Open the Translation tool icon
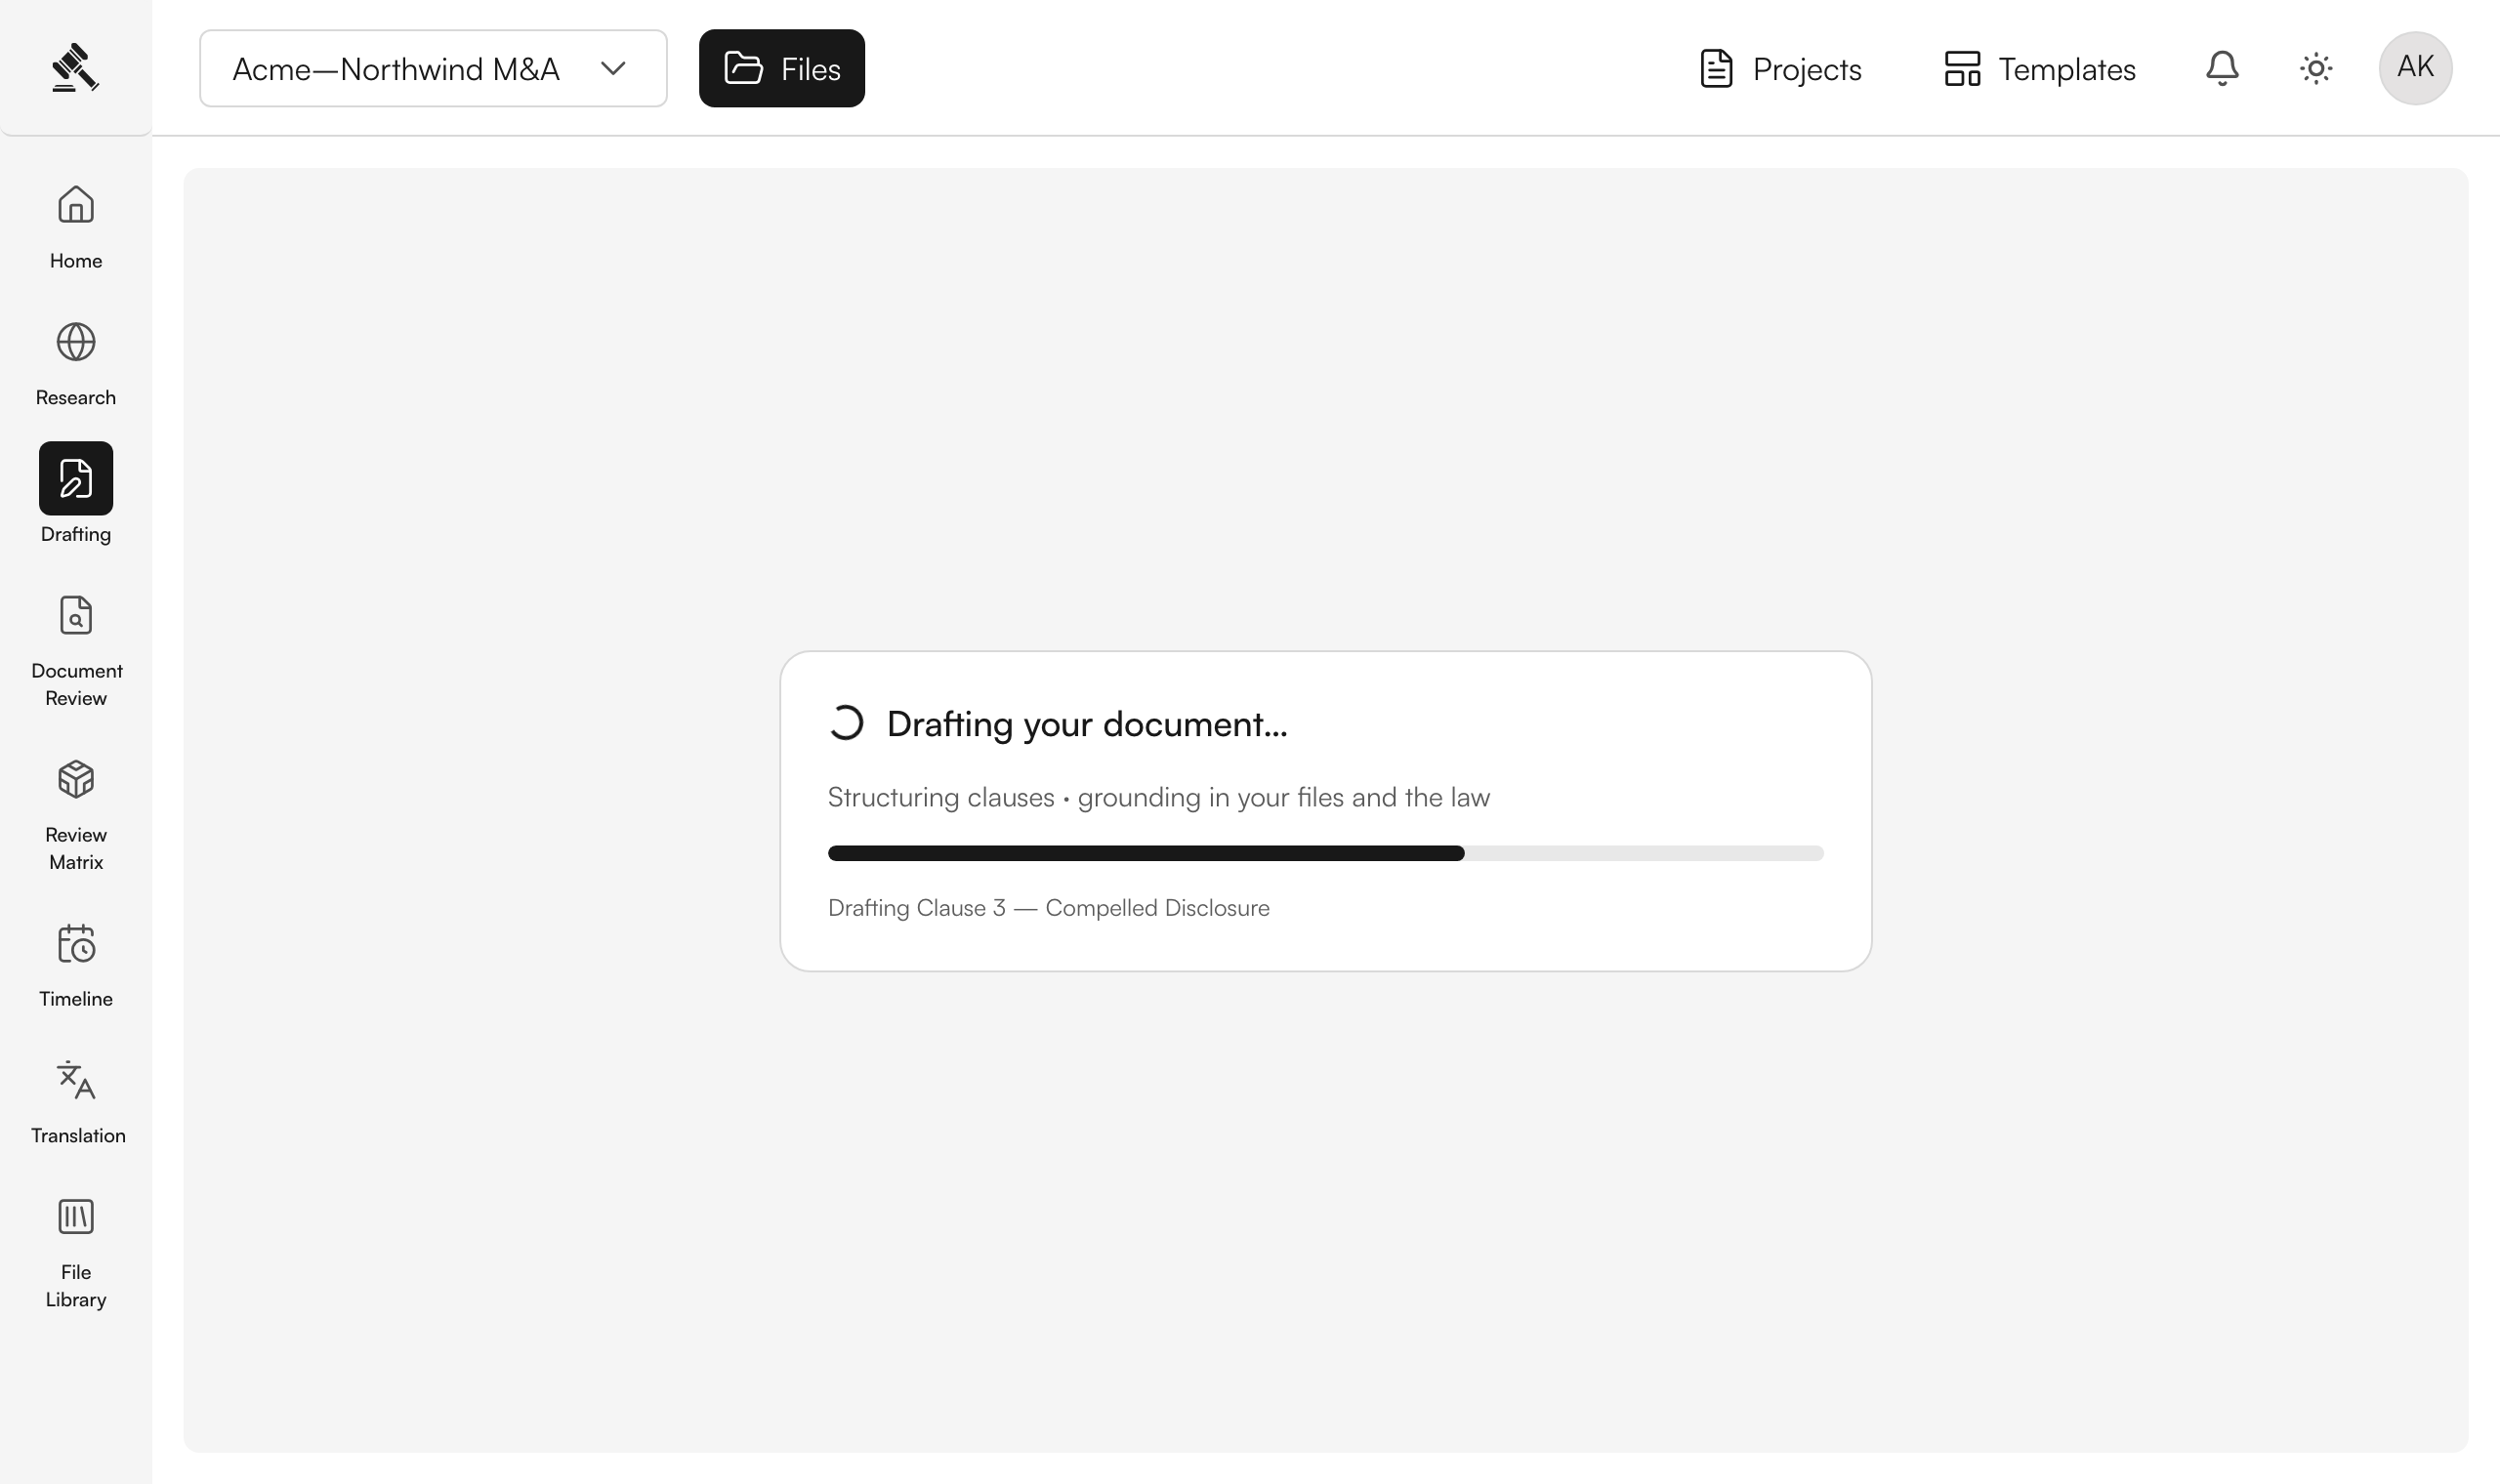 pos(76,1080)
